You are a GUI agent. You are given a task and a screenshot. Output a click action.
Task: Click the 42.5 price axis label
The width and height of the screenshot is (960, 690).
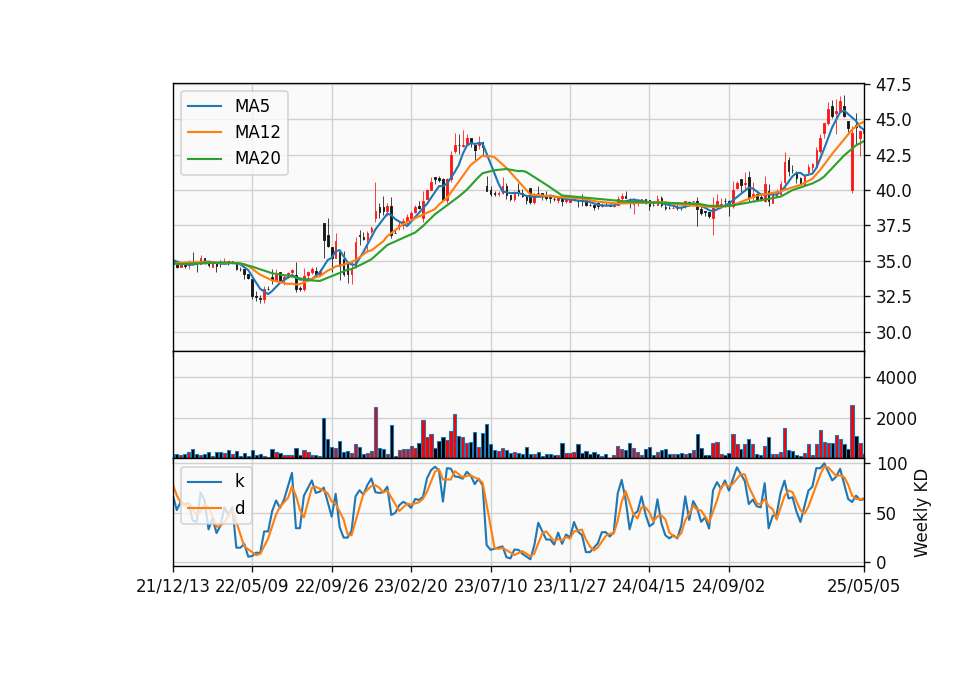[x=893, y=156]
